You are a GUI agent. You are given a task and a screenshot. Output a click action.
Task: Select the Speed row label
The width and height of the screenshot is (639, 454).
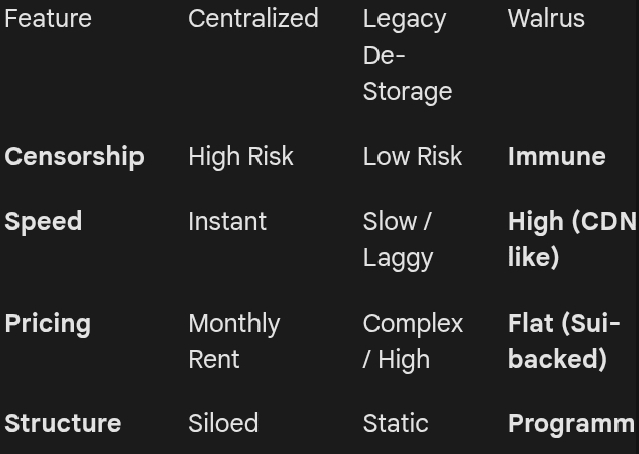click(x=43, y=222)
